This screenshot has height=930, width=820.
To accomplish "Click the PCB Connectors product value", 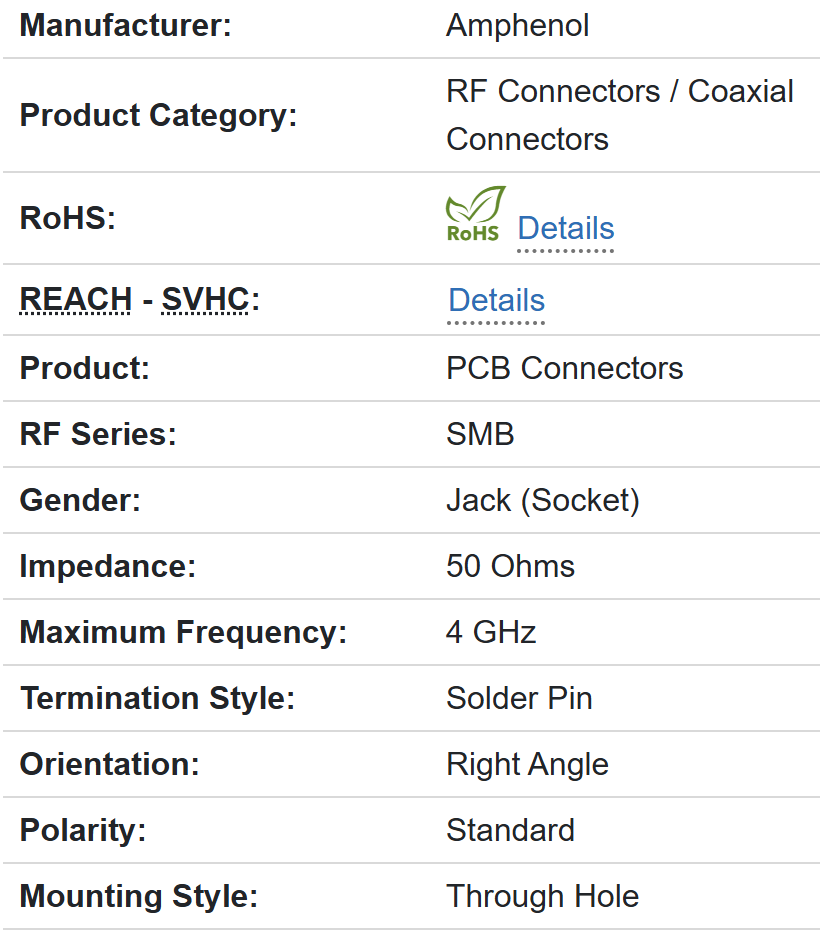I will pos(564,368).
